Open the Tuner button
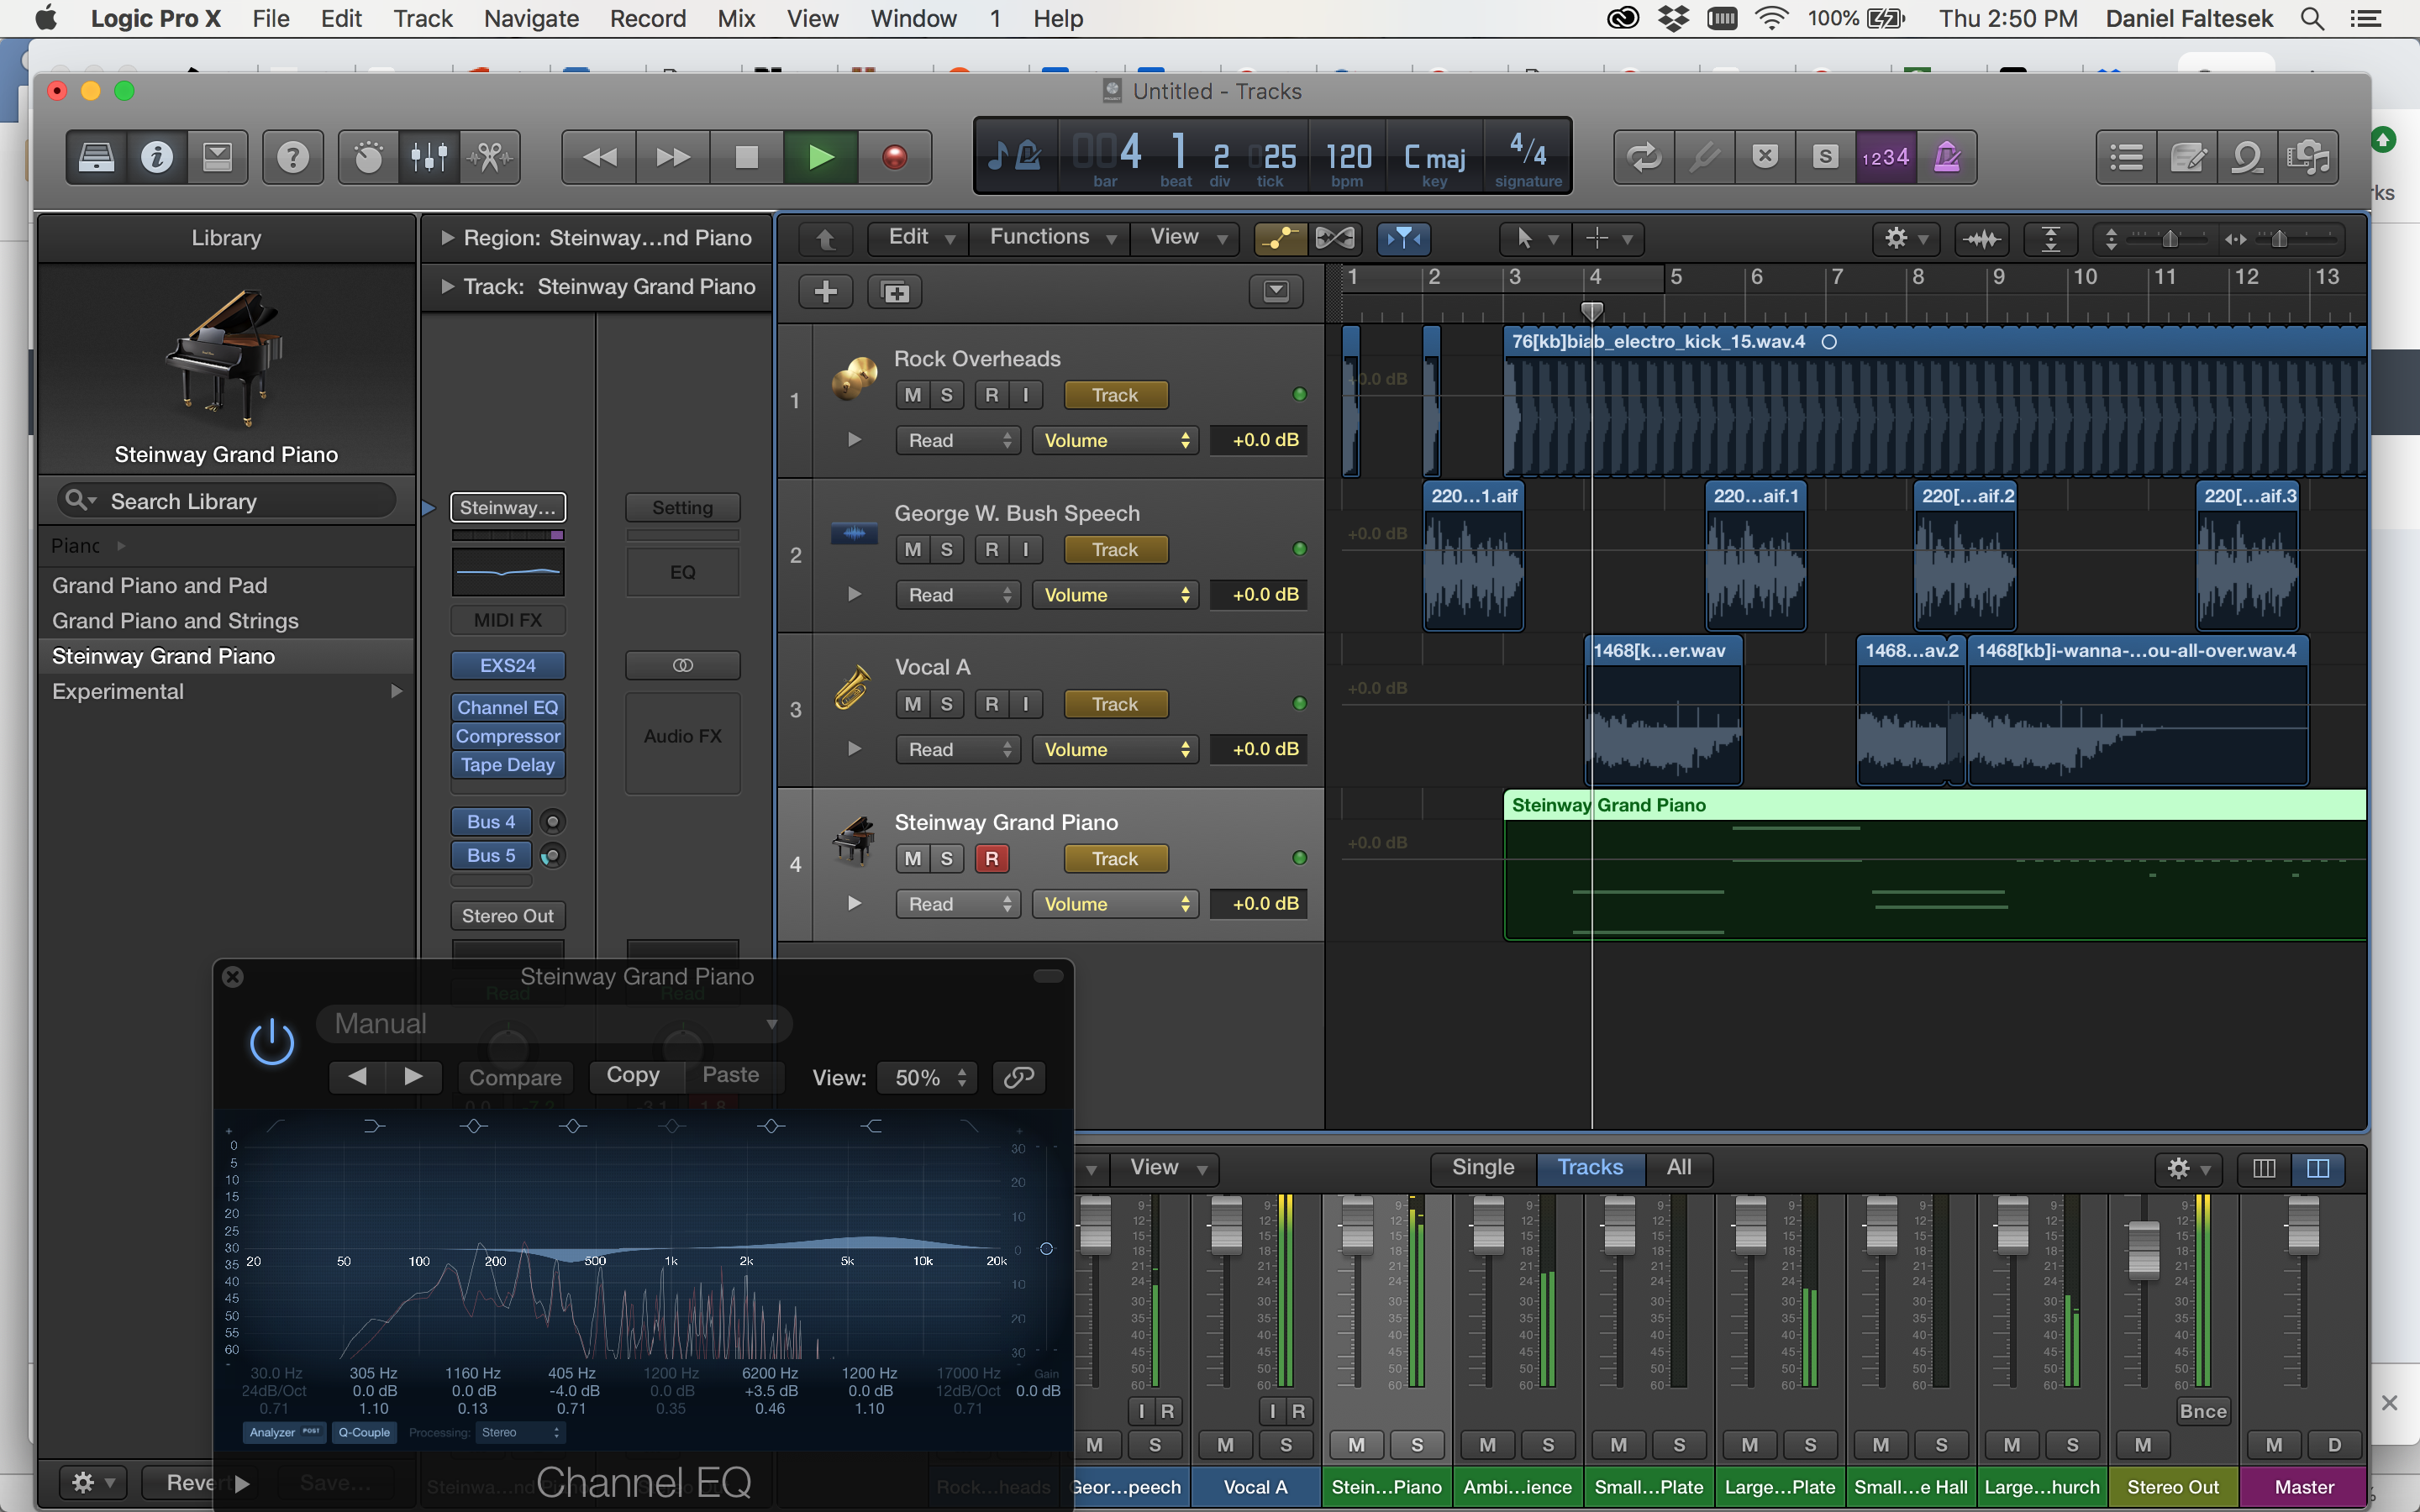 [x=1705, y=157]
